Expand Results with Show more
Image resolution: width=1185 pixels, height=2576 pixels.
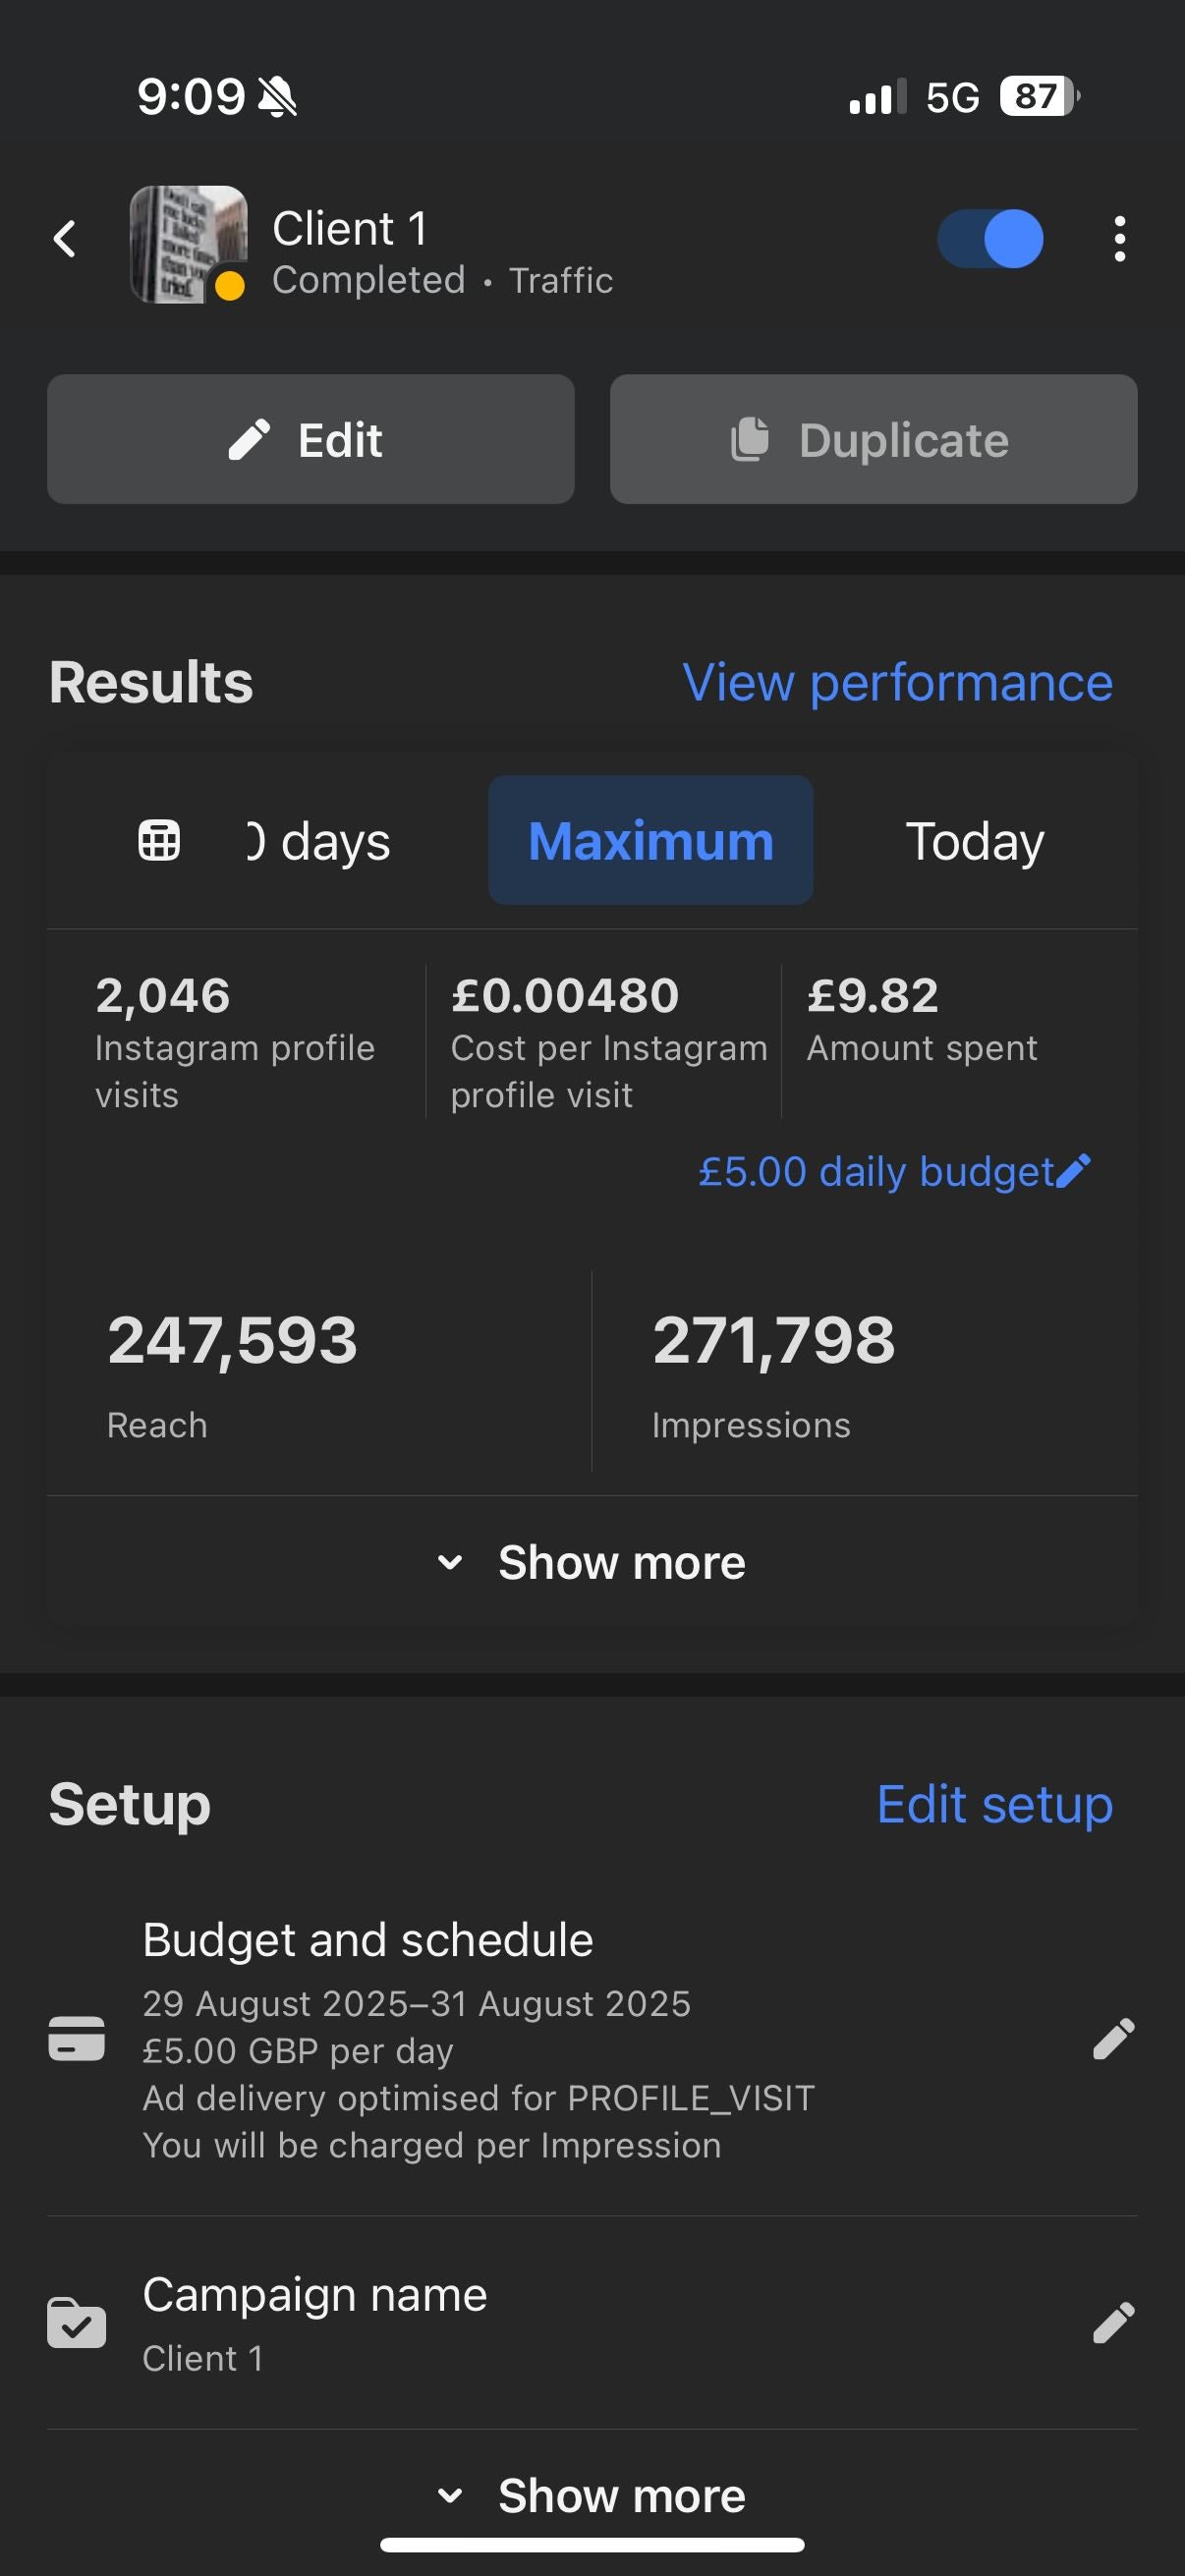pos(593,1562)
